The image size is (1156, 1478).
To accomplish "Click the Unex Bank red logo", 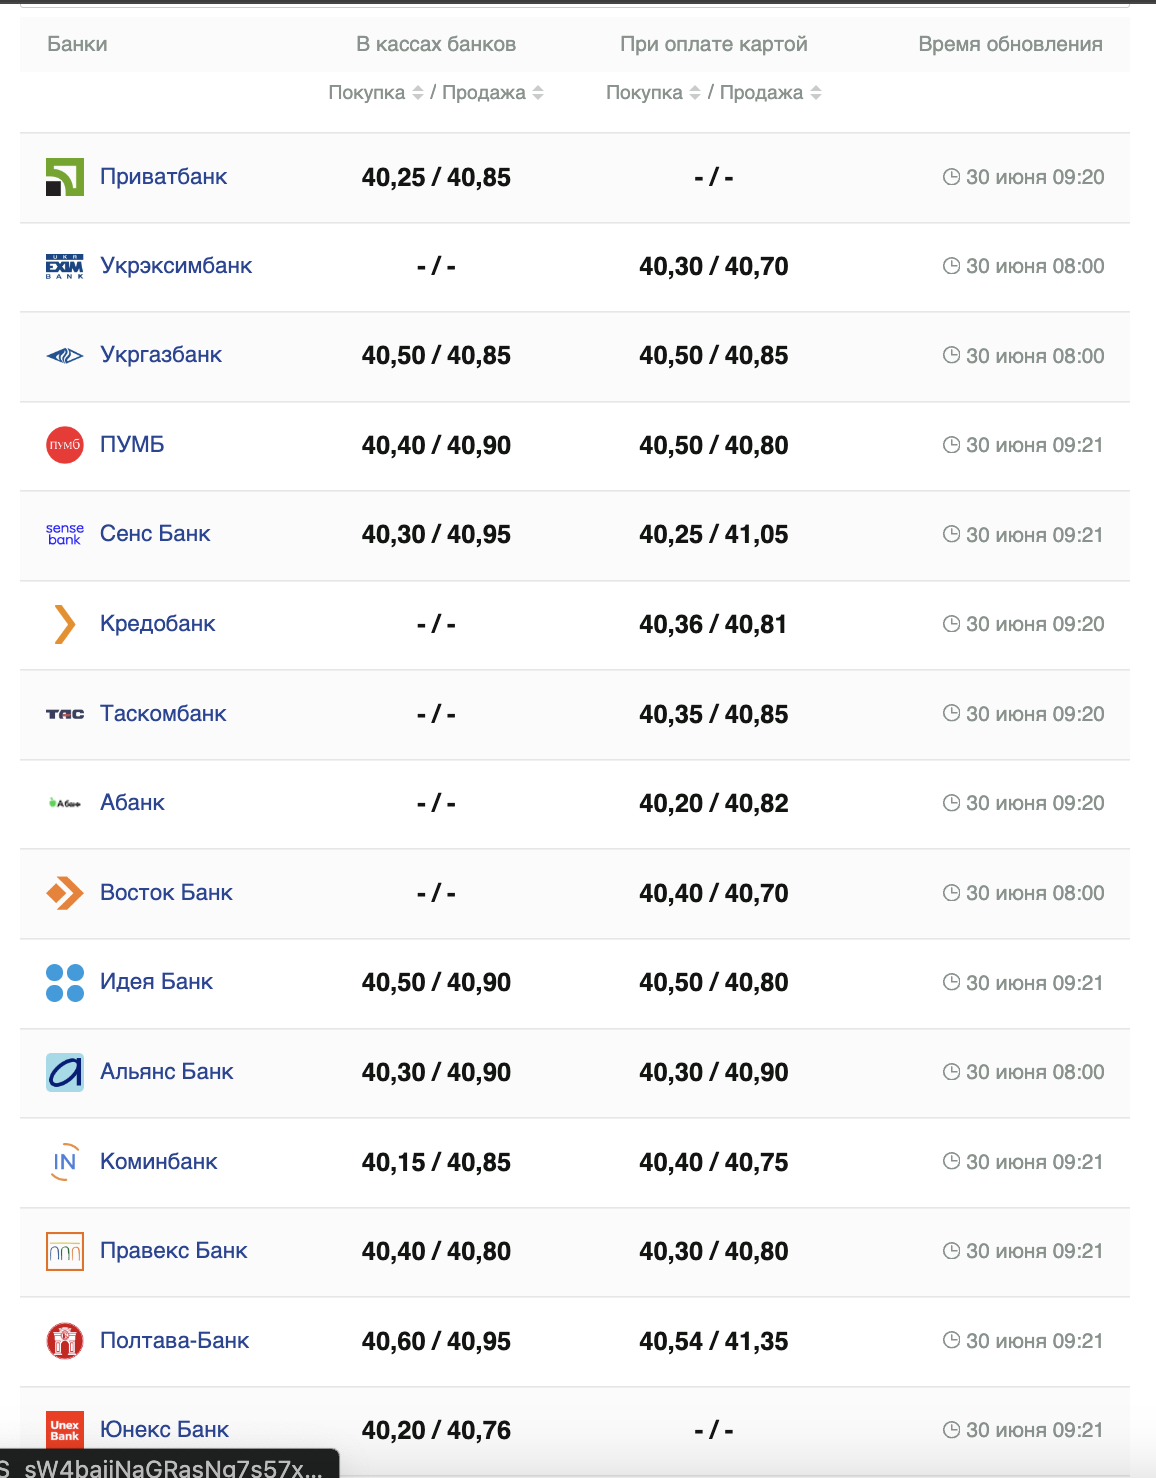I will point(65,1430).
